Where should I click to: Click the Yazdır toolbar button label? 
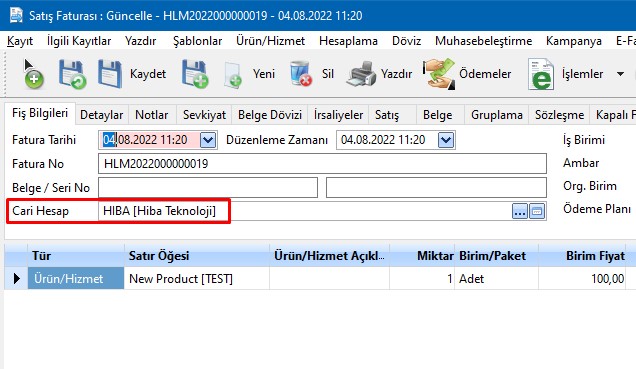coord(396,74)
